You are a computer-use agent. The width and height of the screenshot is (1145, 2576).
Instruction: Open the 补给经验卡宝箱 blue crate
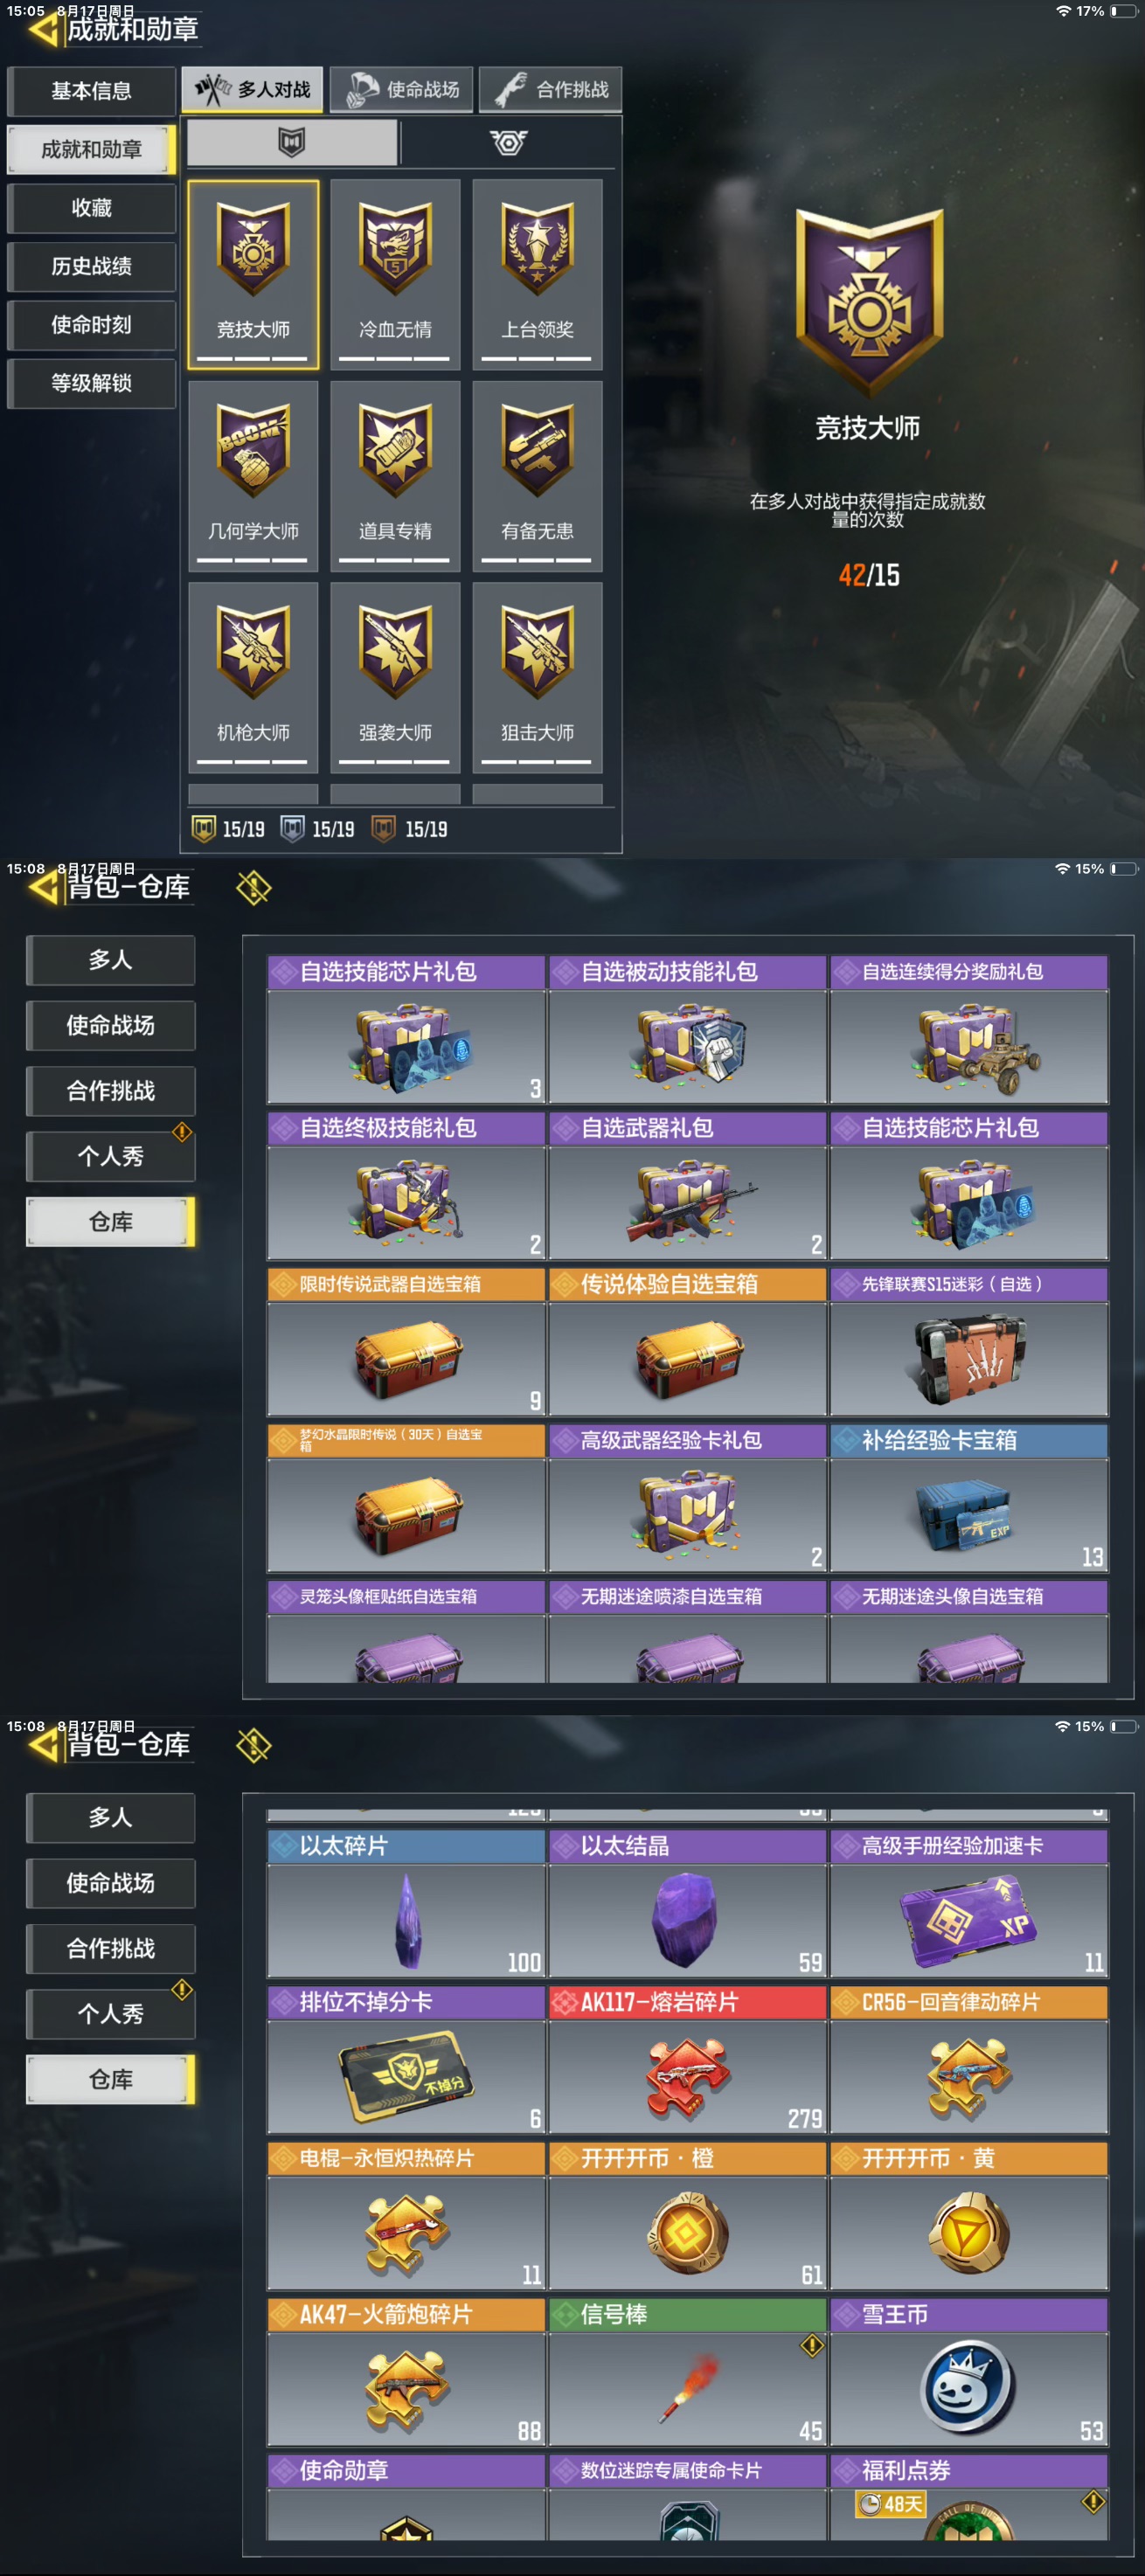tap(969, 1498)
